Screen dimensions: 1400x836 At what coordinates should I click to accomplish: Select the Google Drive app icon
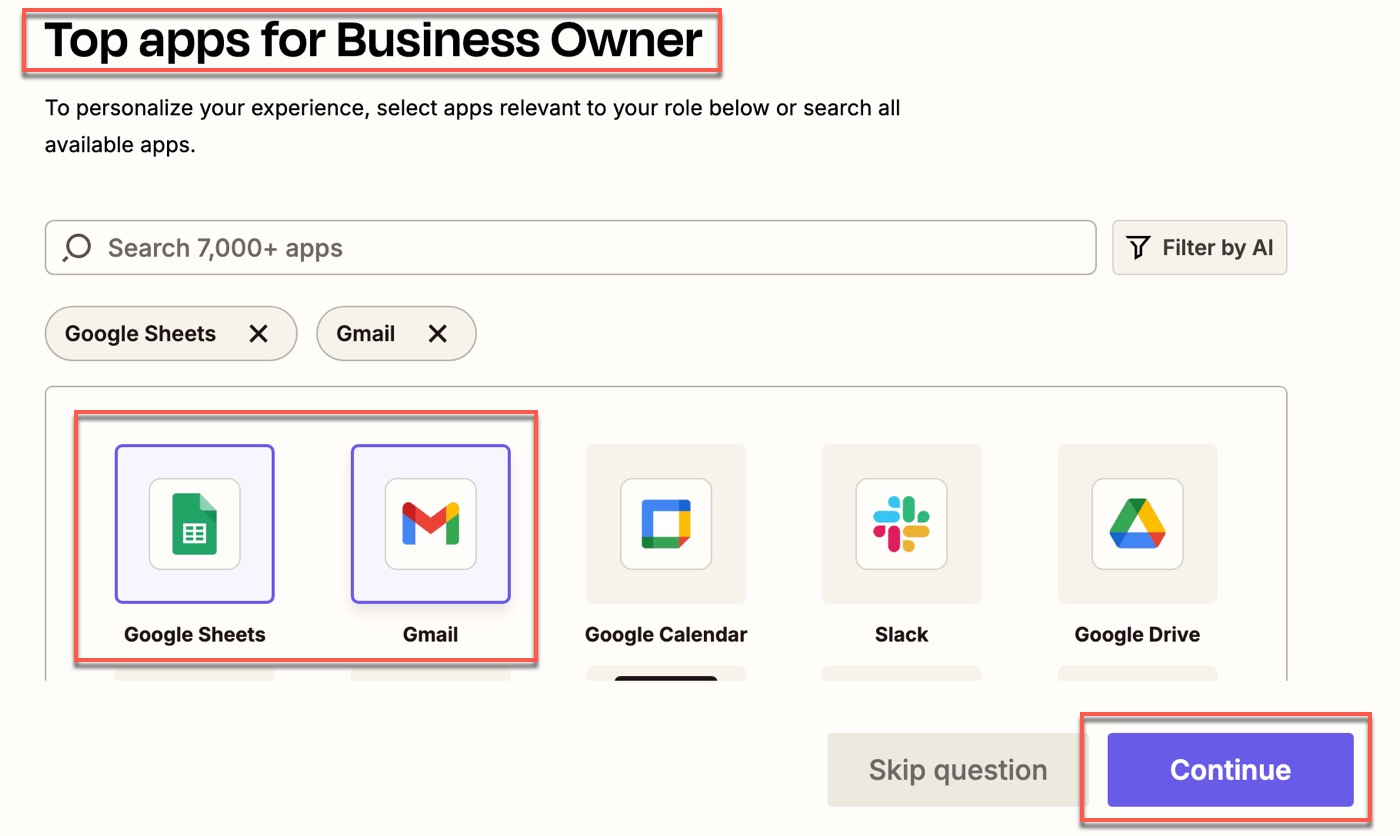point(1138,524)
